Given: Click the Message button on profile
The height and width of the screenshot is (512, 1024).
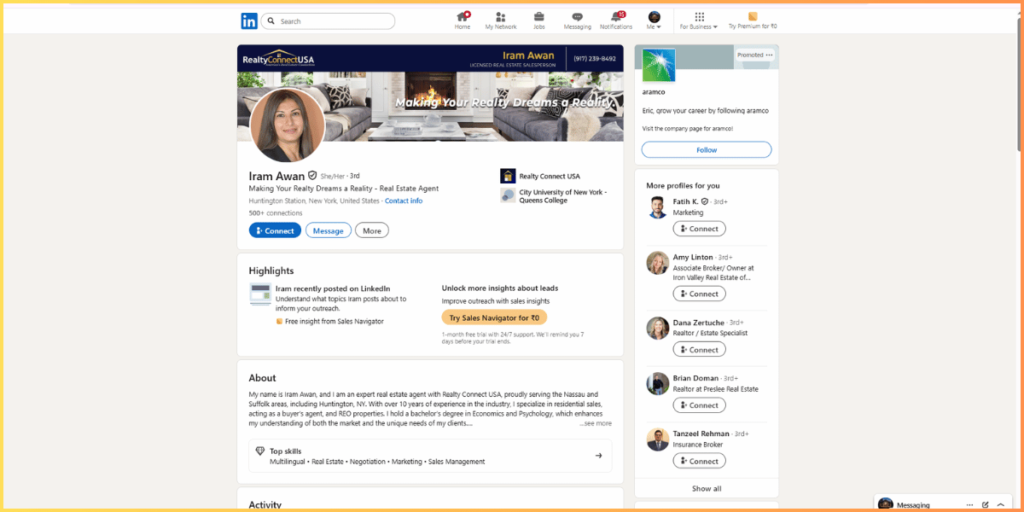Looking at the screenshot, I should (x=328, y=230).
